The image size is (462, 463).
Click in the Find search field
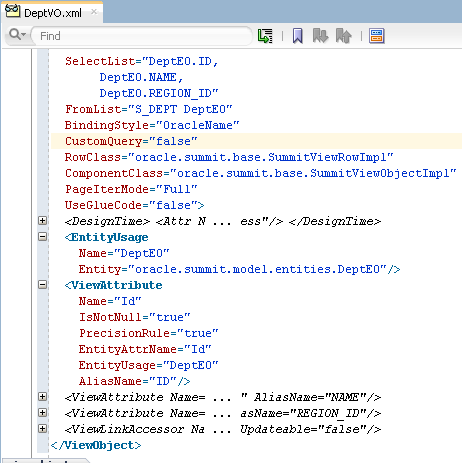coord(141,36)
